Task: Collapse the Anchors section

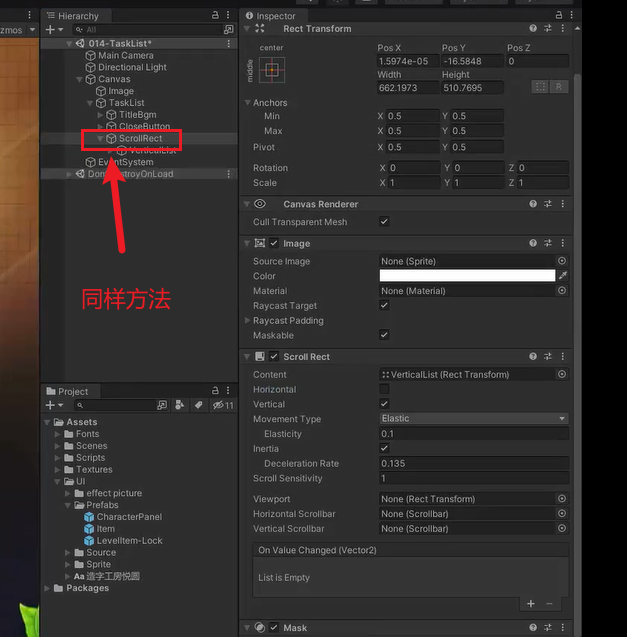Action: coord(248,102)
